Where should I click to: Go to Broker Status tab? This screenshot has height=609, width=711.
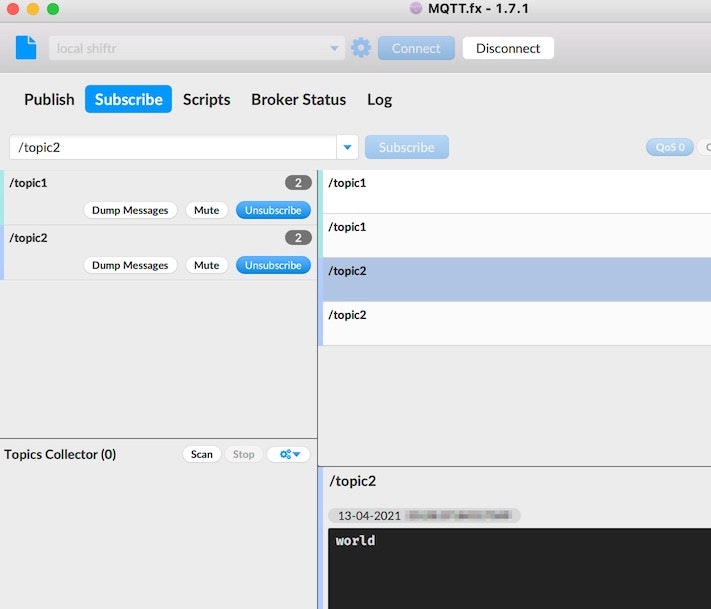[x=299, y=99]
